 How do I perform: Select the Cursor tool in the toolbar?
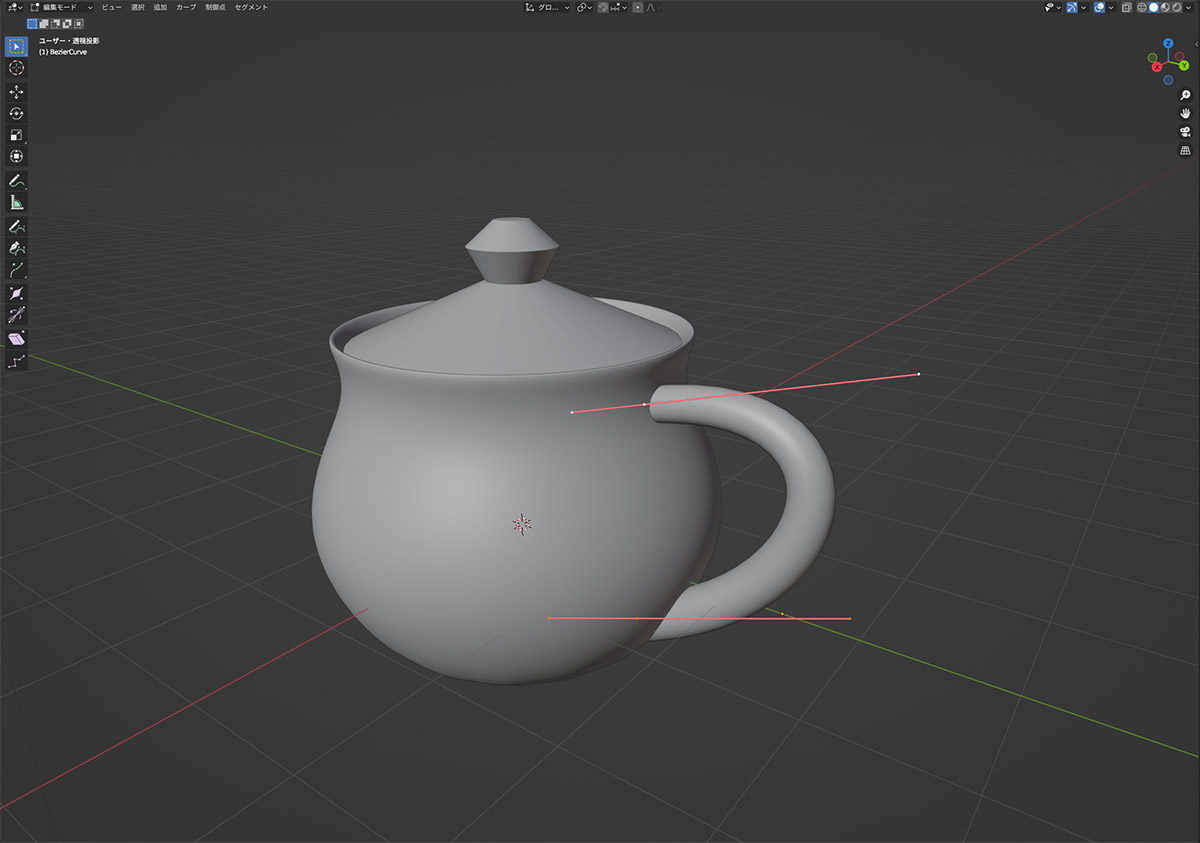point(16,68)
